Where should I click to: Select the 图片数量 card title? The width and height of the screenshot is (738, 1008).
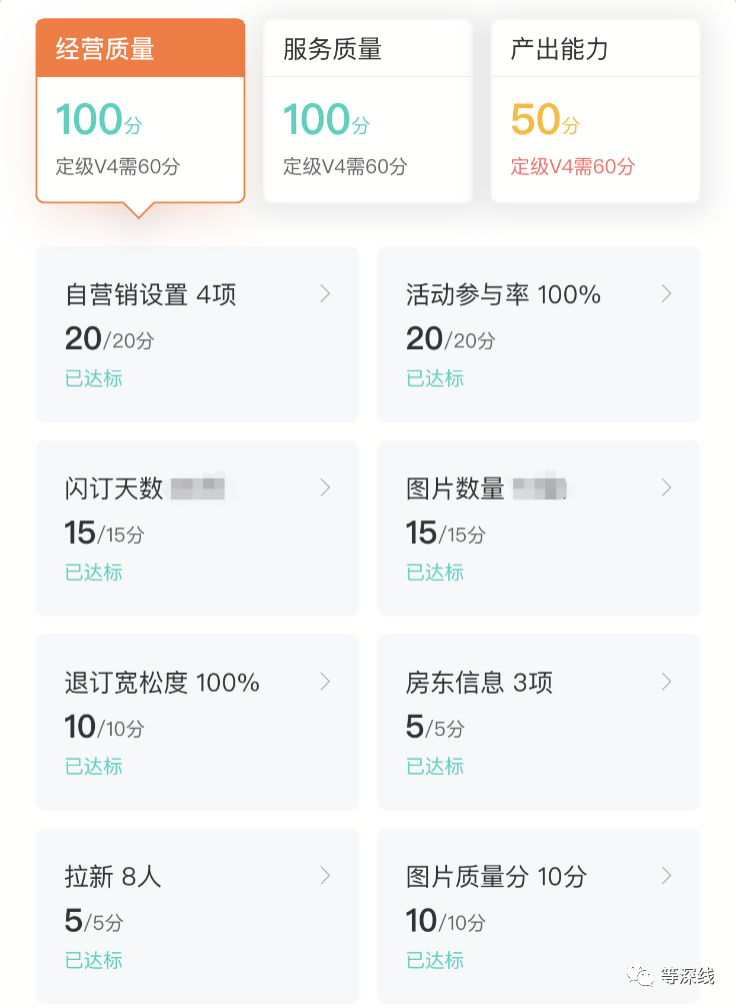[455, 489]
